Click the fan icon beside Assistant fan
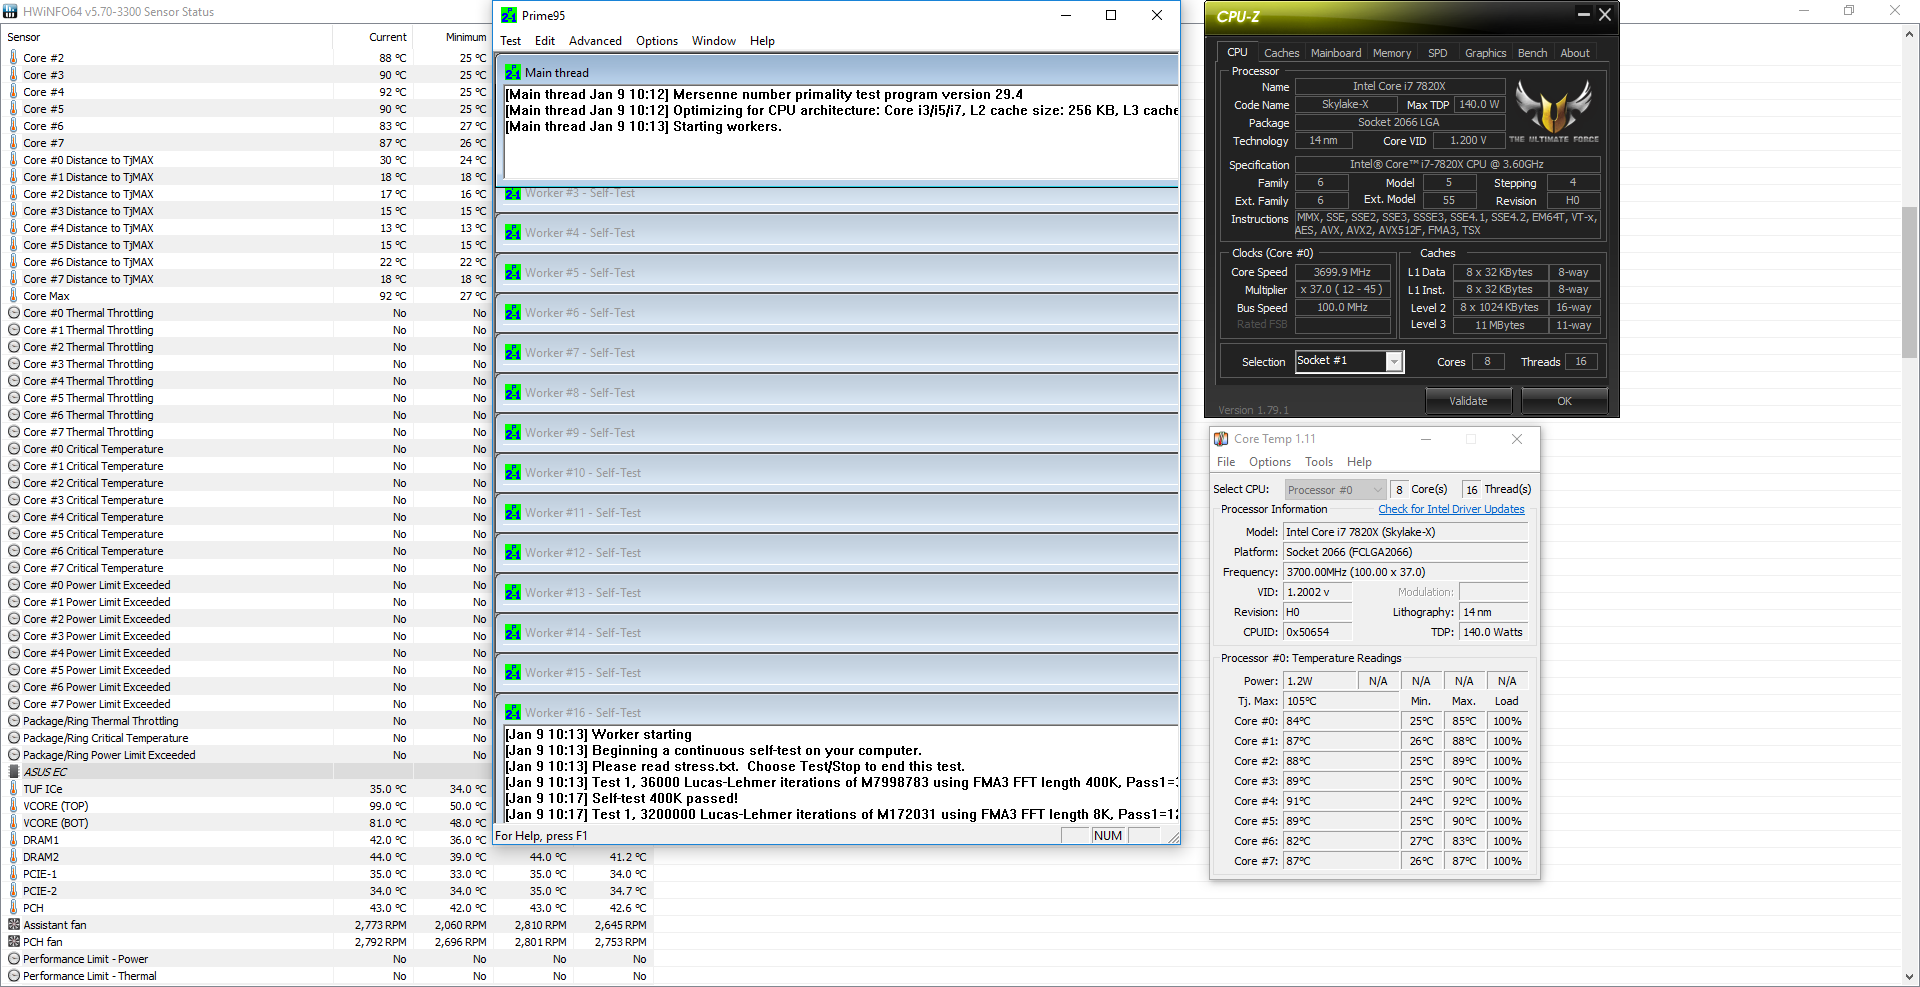1920x987 pixels. 14,925
